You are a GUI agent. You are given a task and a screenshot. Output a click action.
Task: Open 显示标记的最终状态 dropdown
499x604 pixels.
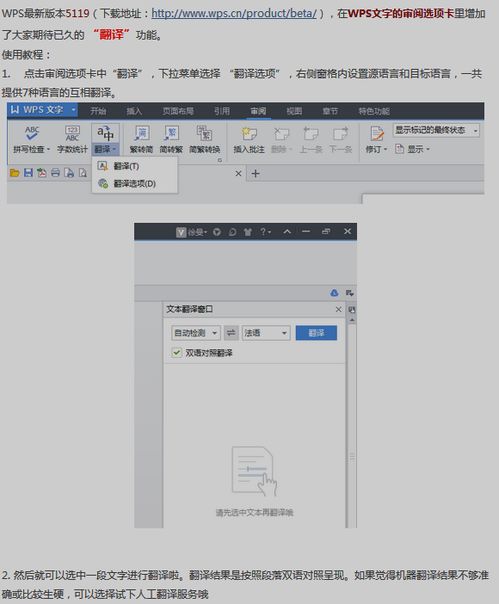[x=436, y=130]
